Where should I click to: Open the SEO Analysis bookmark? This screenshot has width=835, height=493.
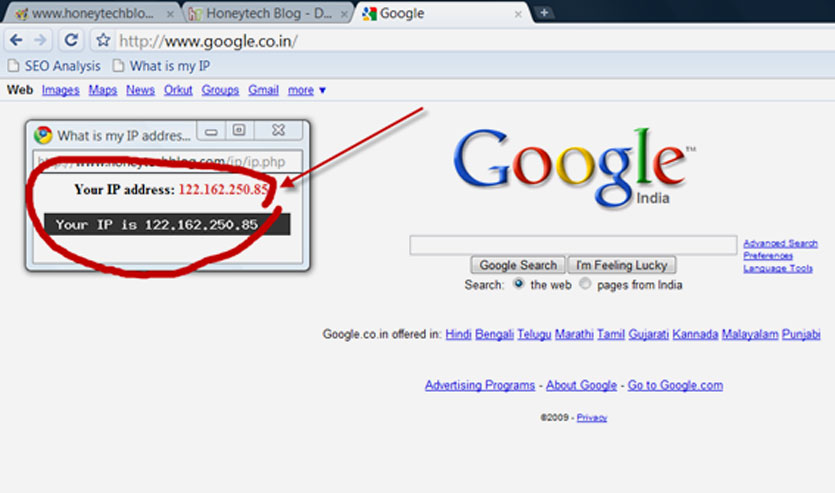[54, 66]
